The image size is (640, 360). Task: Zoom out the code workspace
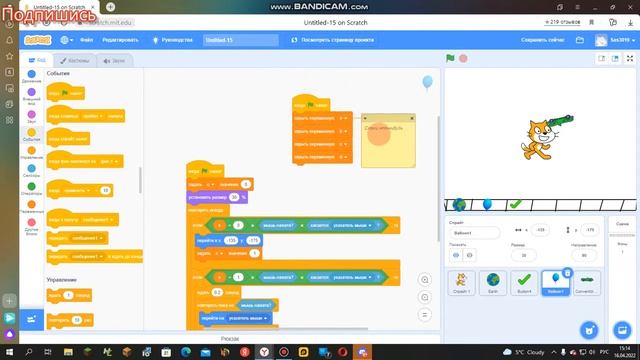click(424, 297)
